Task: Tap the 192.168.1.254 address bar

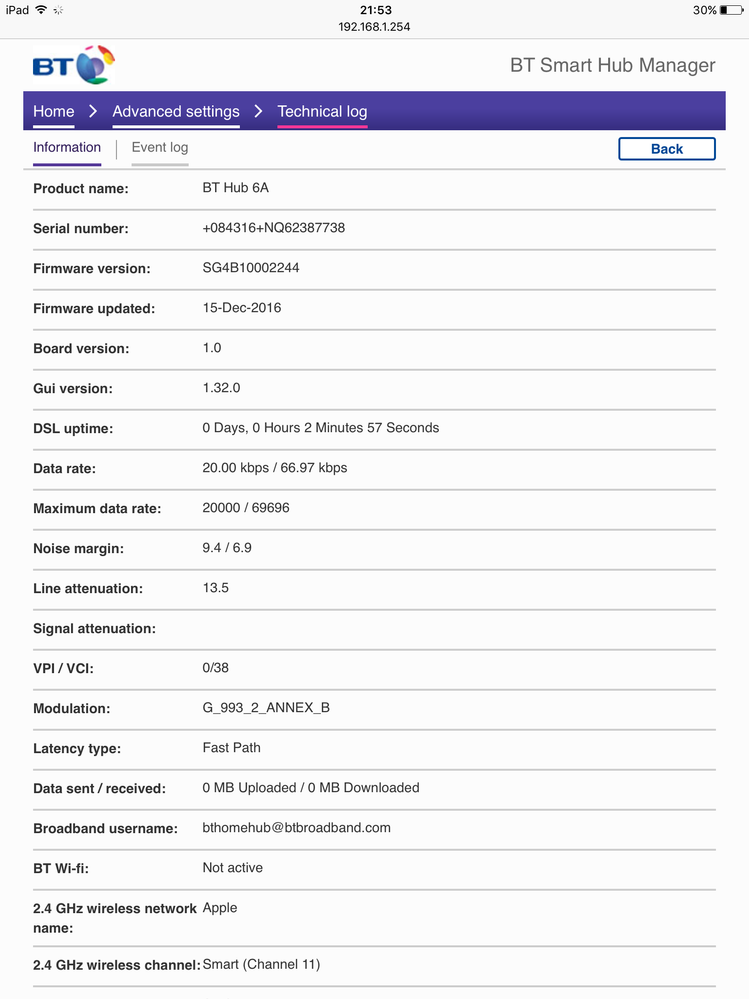Action: [x=374, y=27]
